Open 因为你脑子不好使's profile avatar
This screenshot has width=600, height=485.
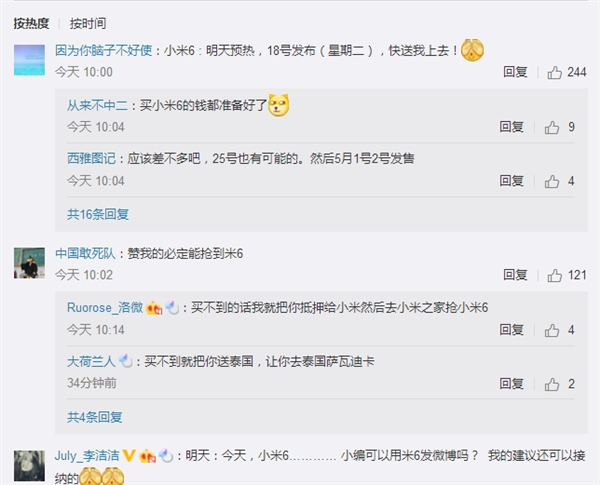click(x=29, y=60)
